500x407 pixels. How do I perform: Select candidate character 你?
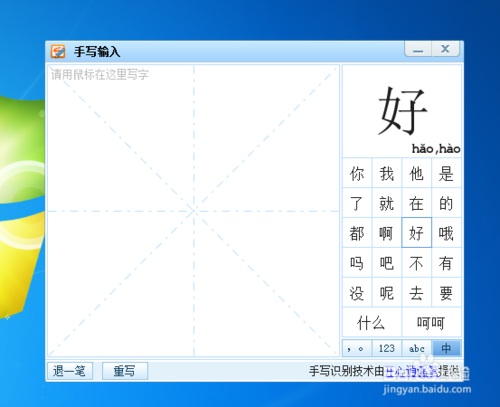(357, 173)
